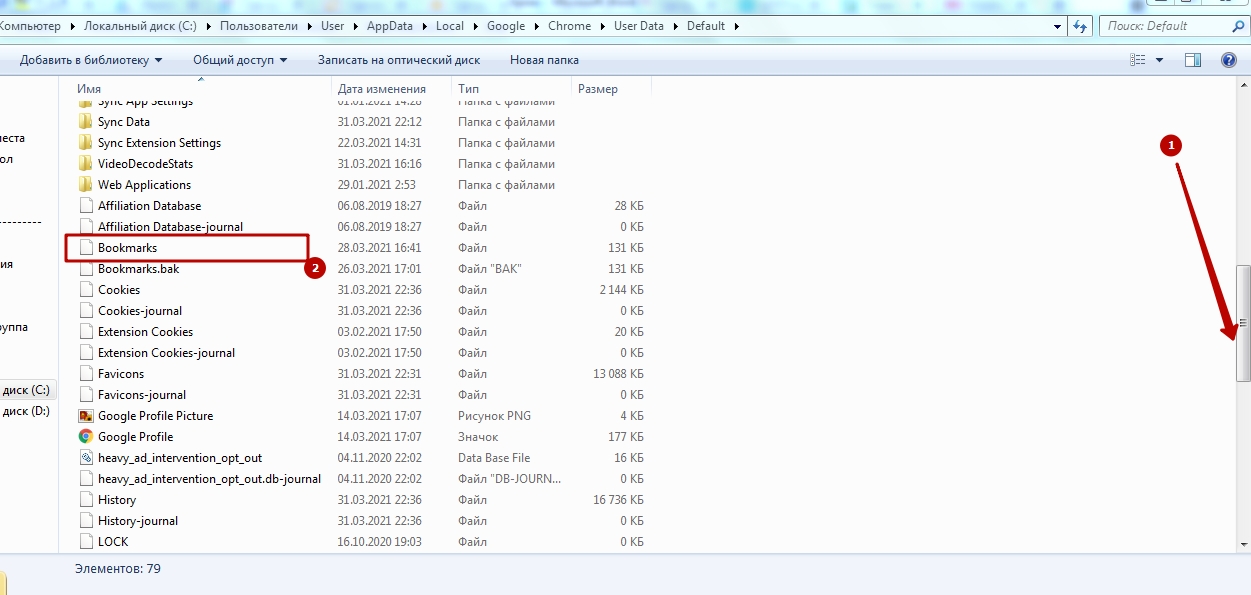The width and height of the screenshot is (1251, 595).
Task: Click the Default search input field
Action: tap(1165, 26)
